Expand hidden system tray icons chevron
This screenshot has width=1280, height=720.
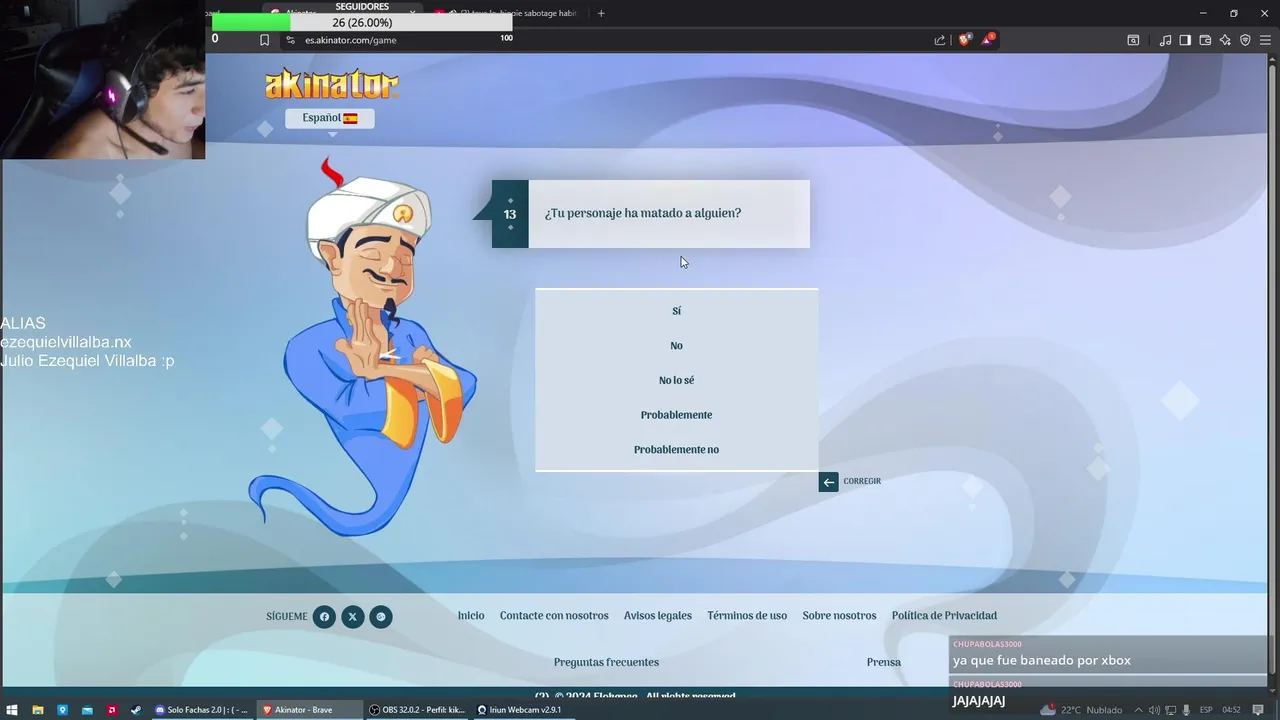click(x=1138, y=710)
